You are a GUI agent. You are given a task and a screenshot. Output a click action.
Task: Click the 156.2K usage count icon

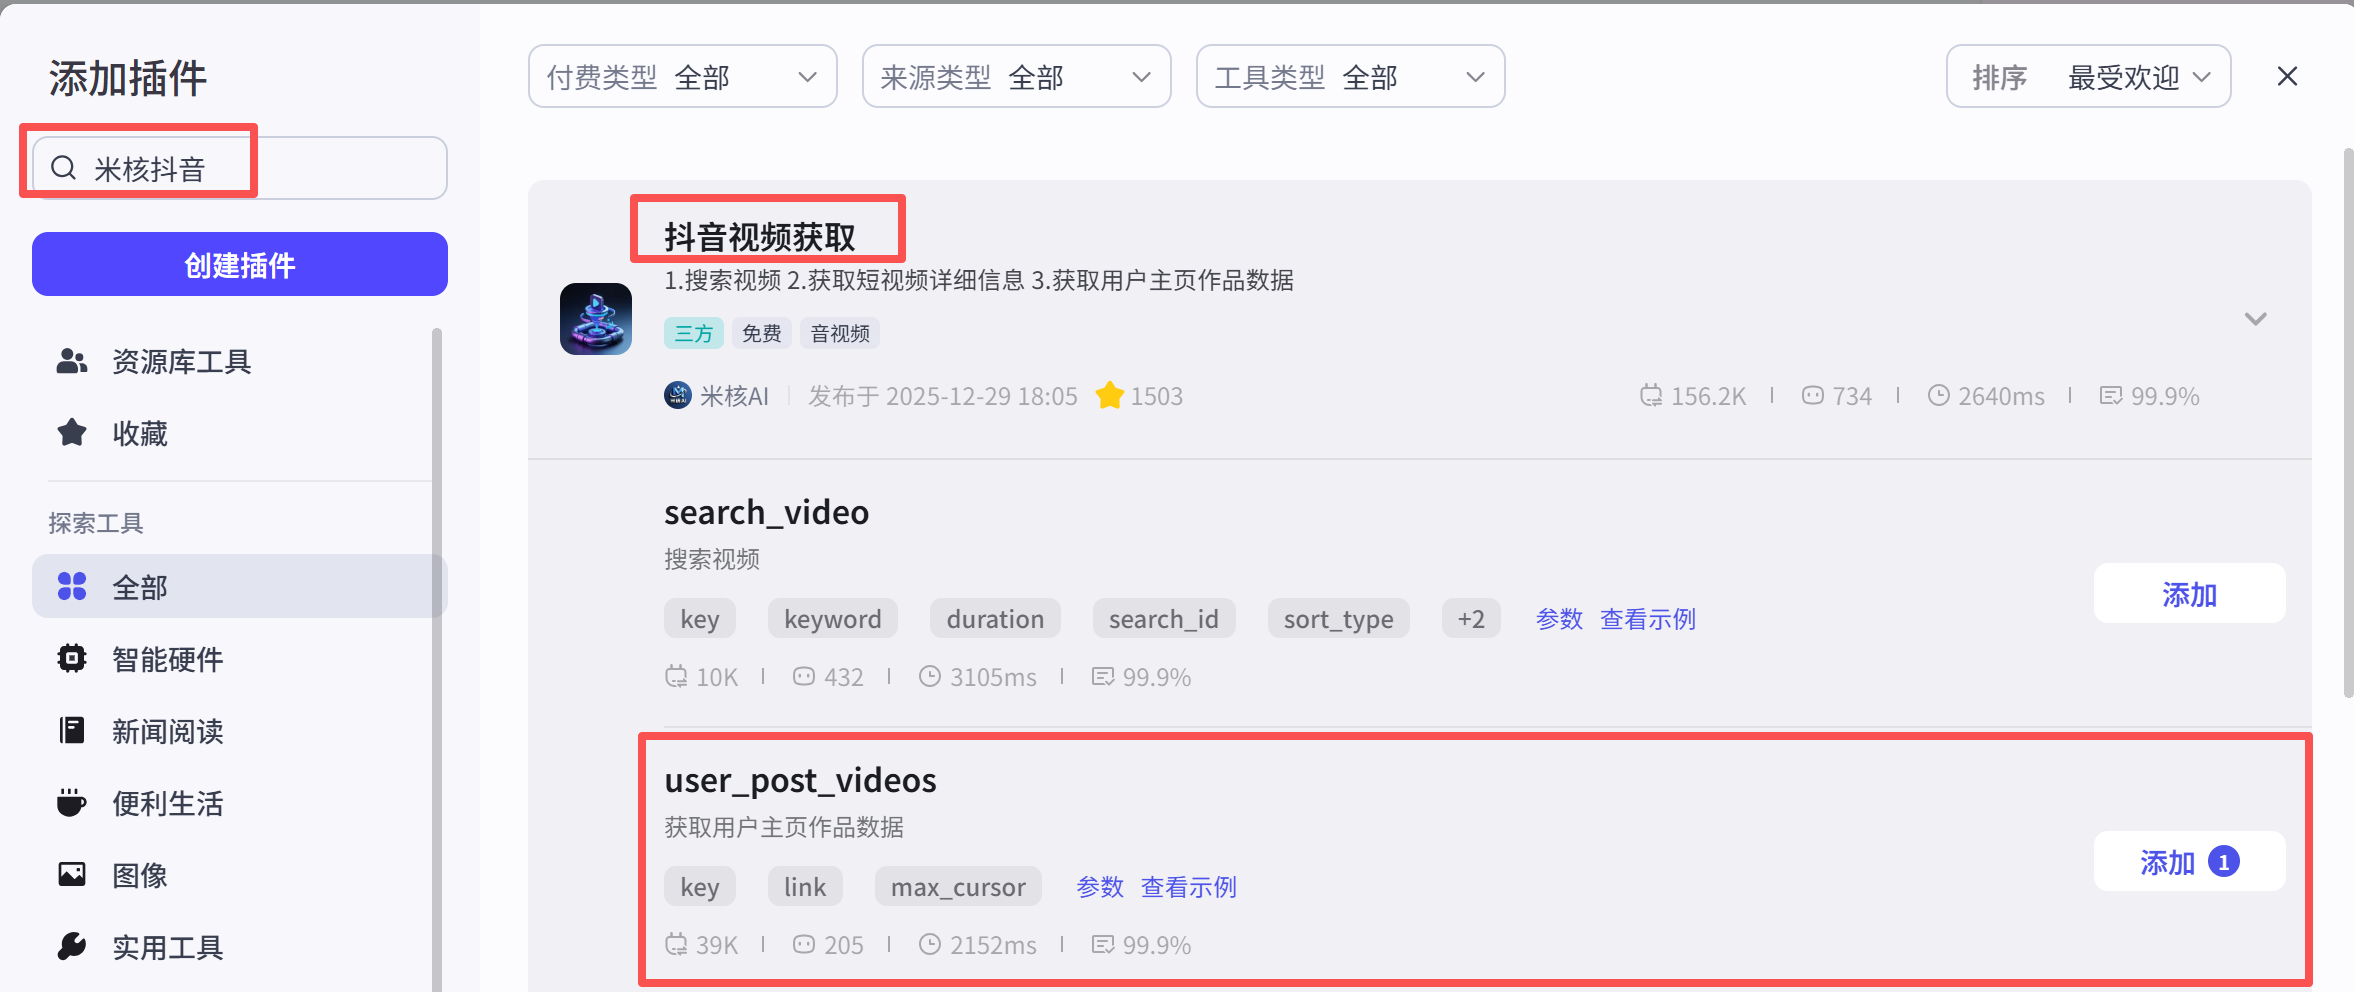(1650, 395)
